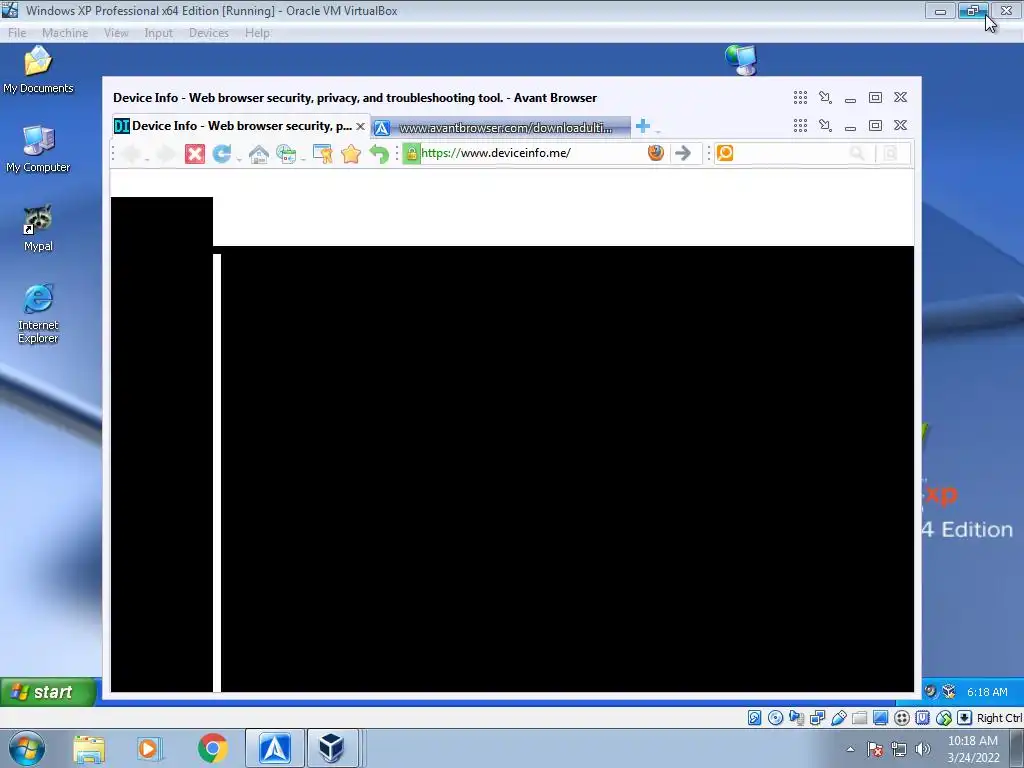Click the greyed Back arrow in Avant toolbar
The image size is (1024, 768).
132,154
